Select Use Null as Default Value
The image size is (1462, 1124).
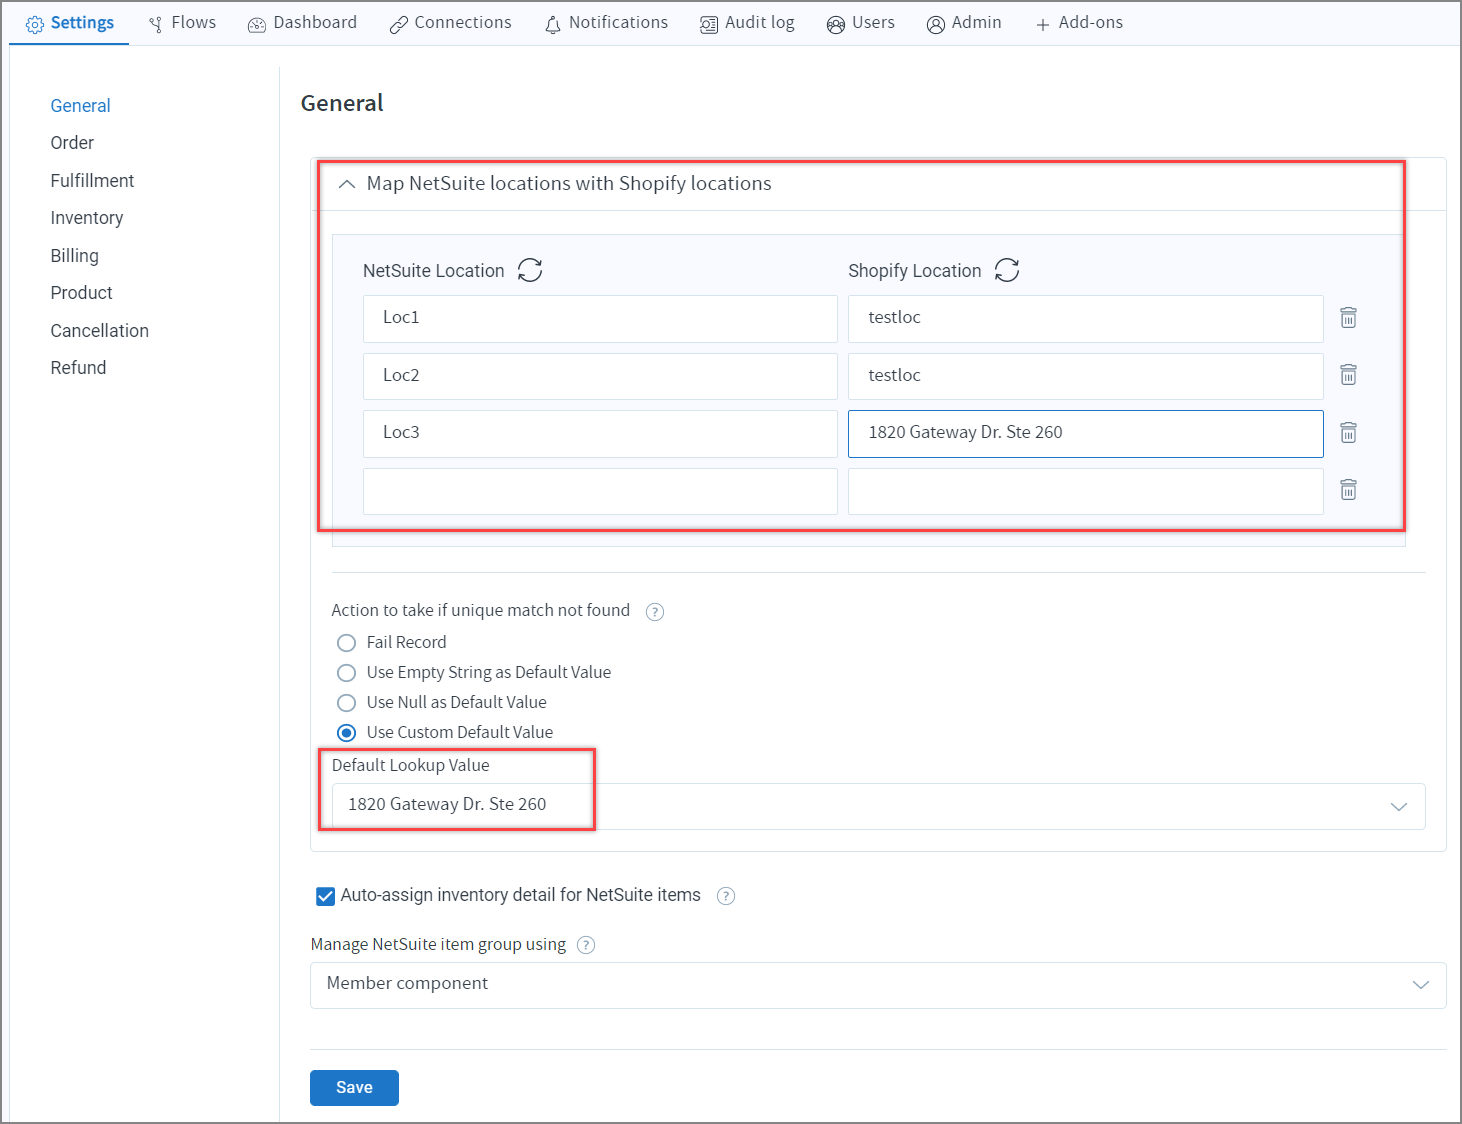coord(346,703)
